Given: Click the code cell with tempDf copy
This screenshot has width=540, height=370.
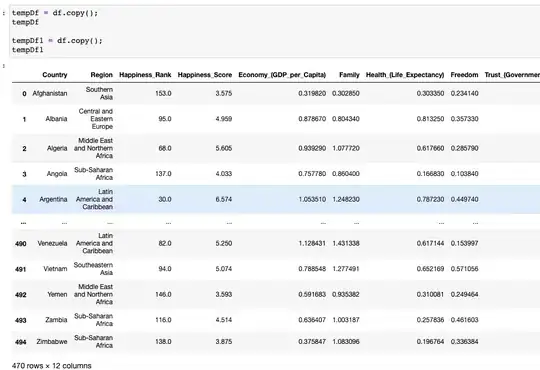Looking at the screenshot, I should pos(275,31).
